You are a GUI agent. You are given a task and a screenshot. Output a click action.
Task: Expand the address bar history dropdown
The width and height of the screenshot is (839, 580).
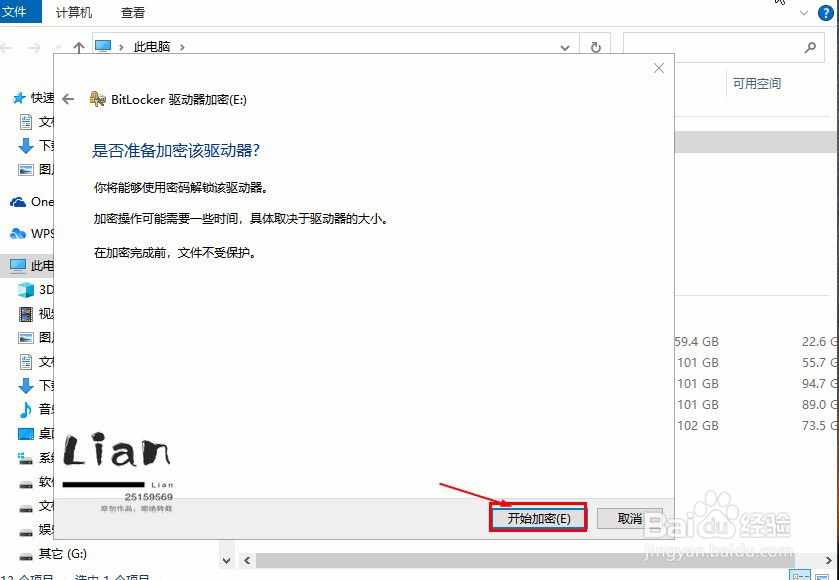pos(564,46)
